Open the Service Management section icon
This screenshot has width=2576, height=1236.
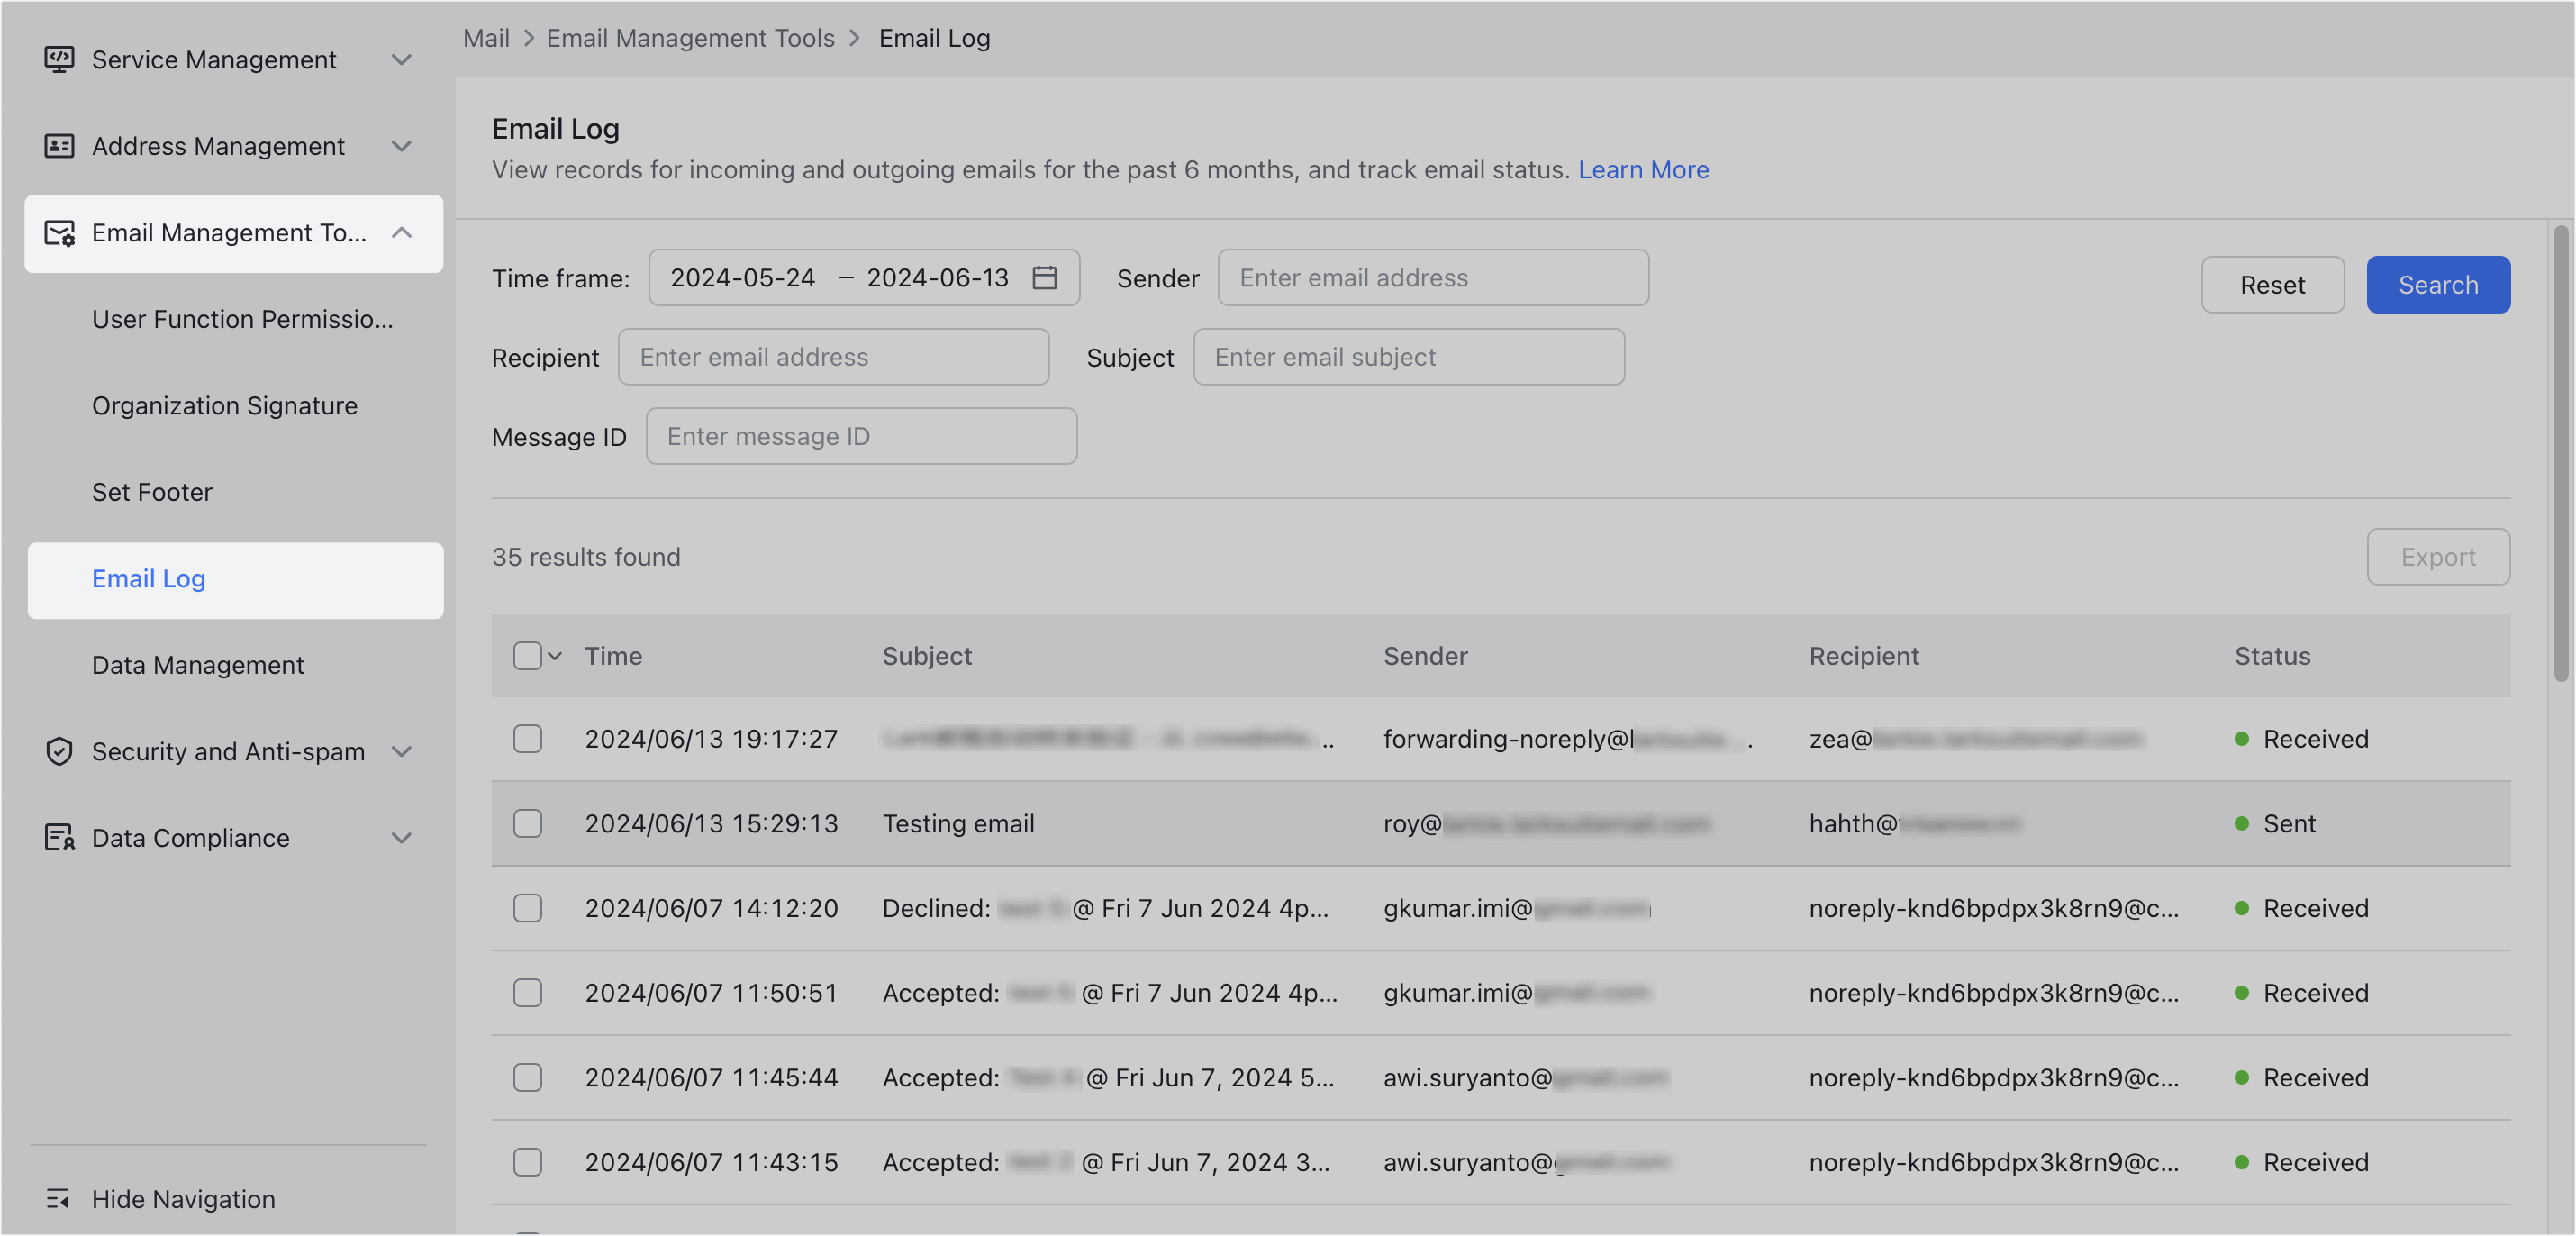click(59, 59)
